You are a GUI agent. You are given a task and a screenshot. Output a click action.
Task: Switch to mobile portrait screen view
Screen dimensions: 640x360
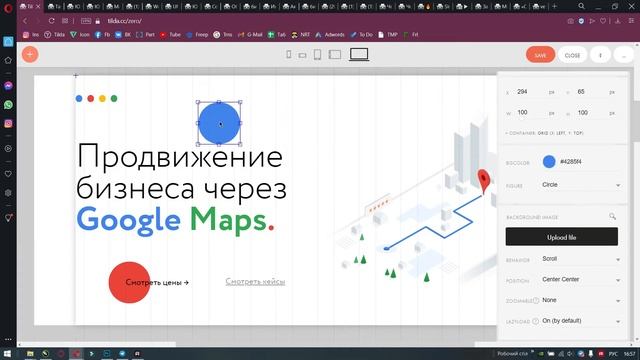click(x=289, y=54)
